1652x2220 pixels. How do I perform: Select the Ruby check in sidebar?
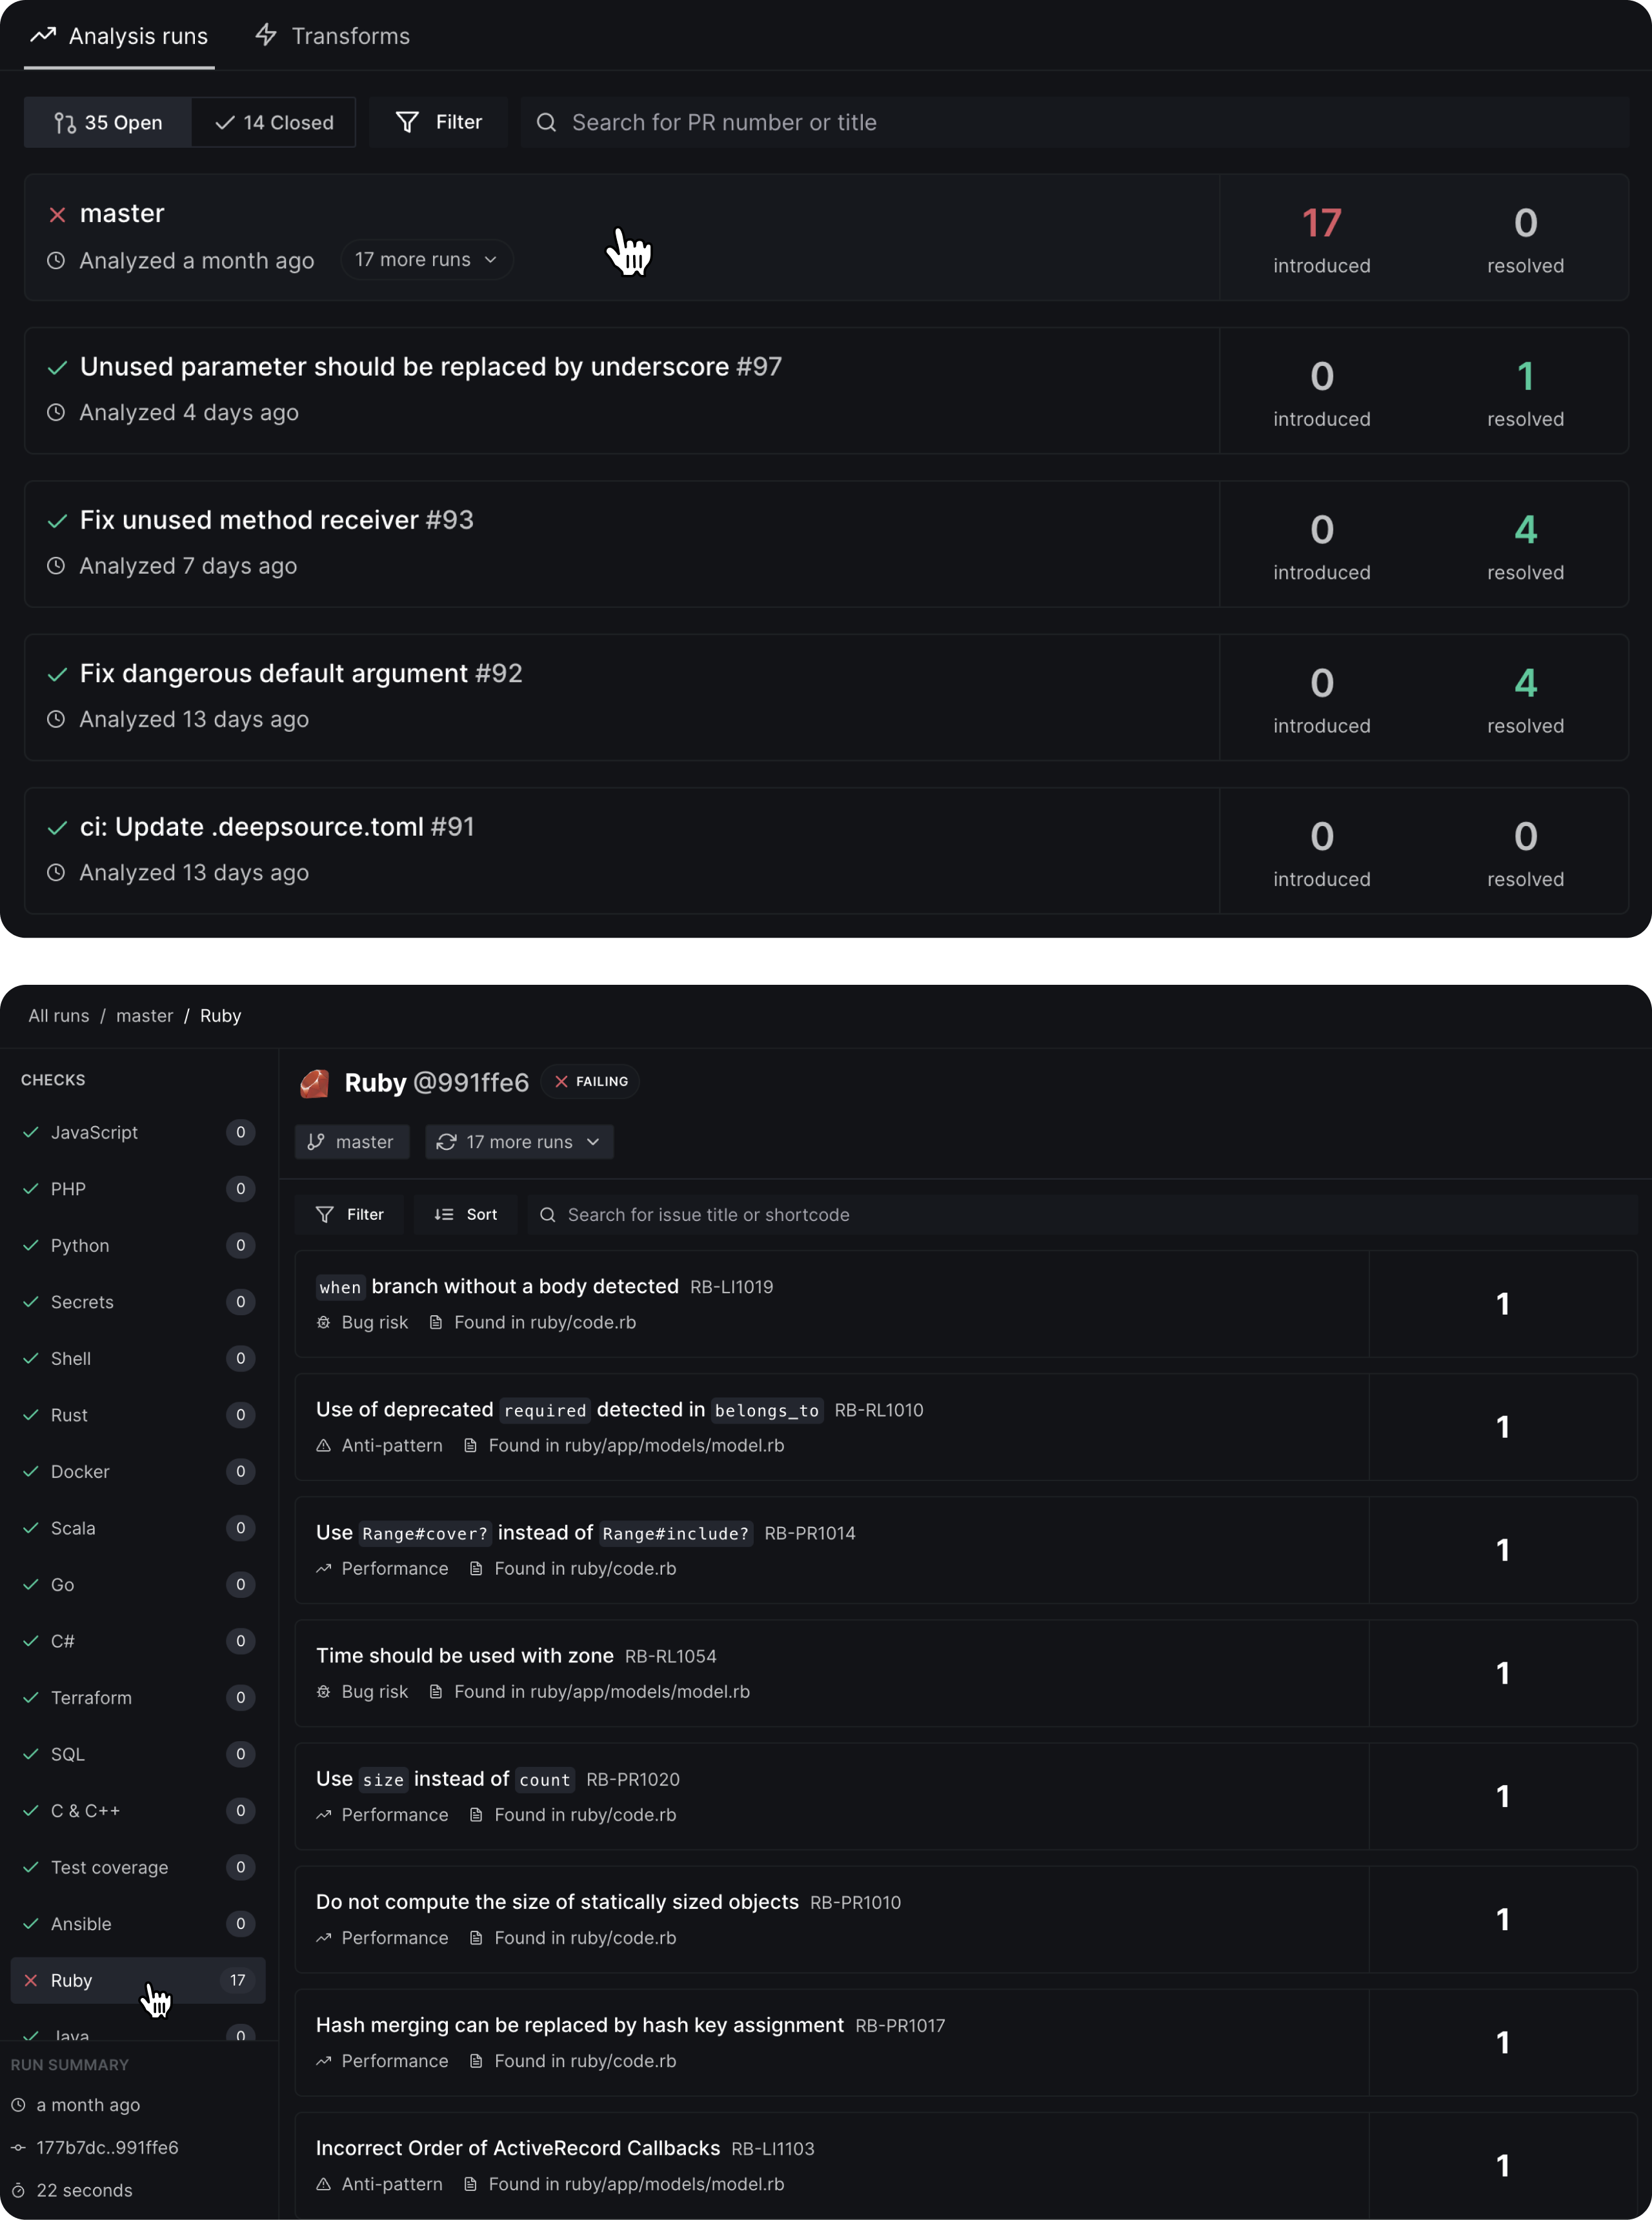(x=72, y=1980)
